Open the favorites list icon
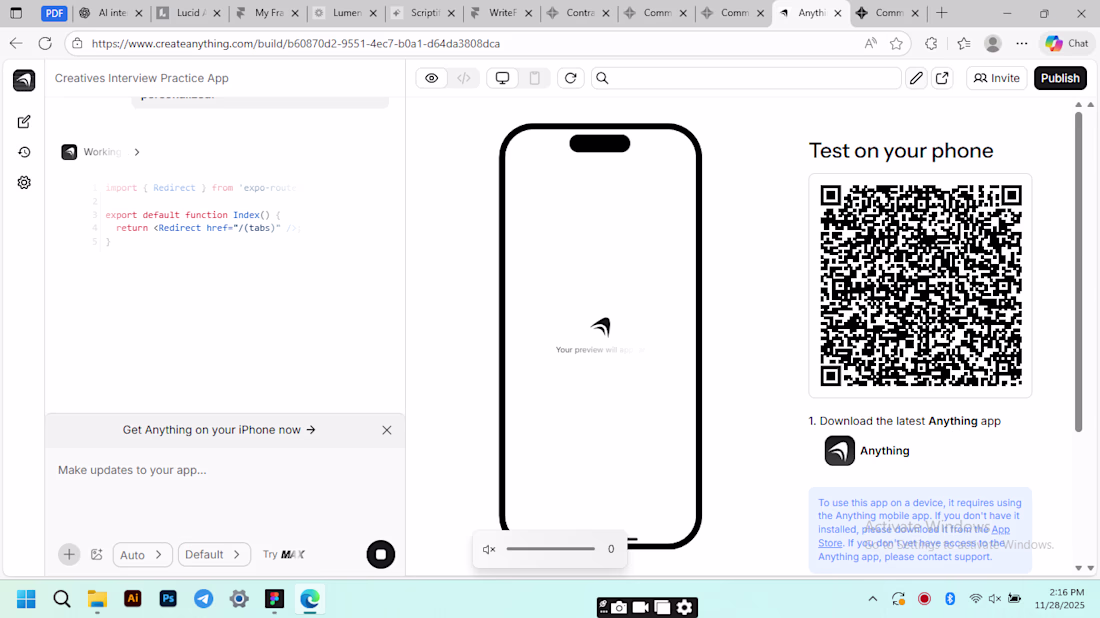 pyautogui.click(x=964, y=43)
